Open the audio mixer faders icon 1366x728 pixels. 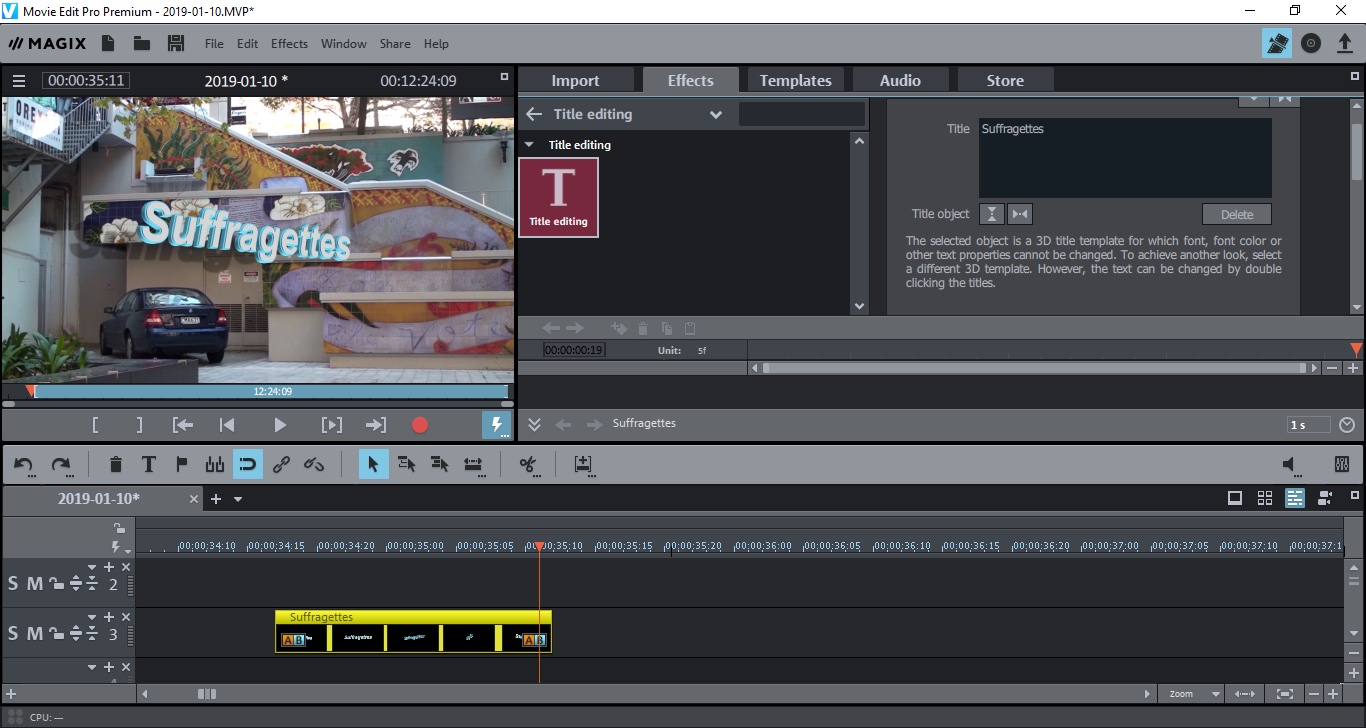[1342, 464]
